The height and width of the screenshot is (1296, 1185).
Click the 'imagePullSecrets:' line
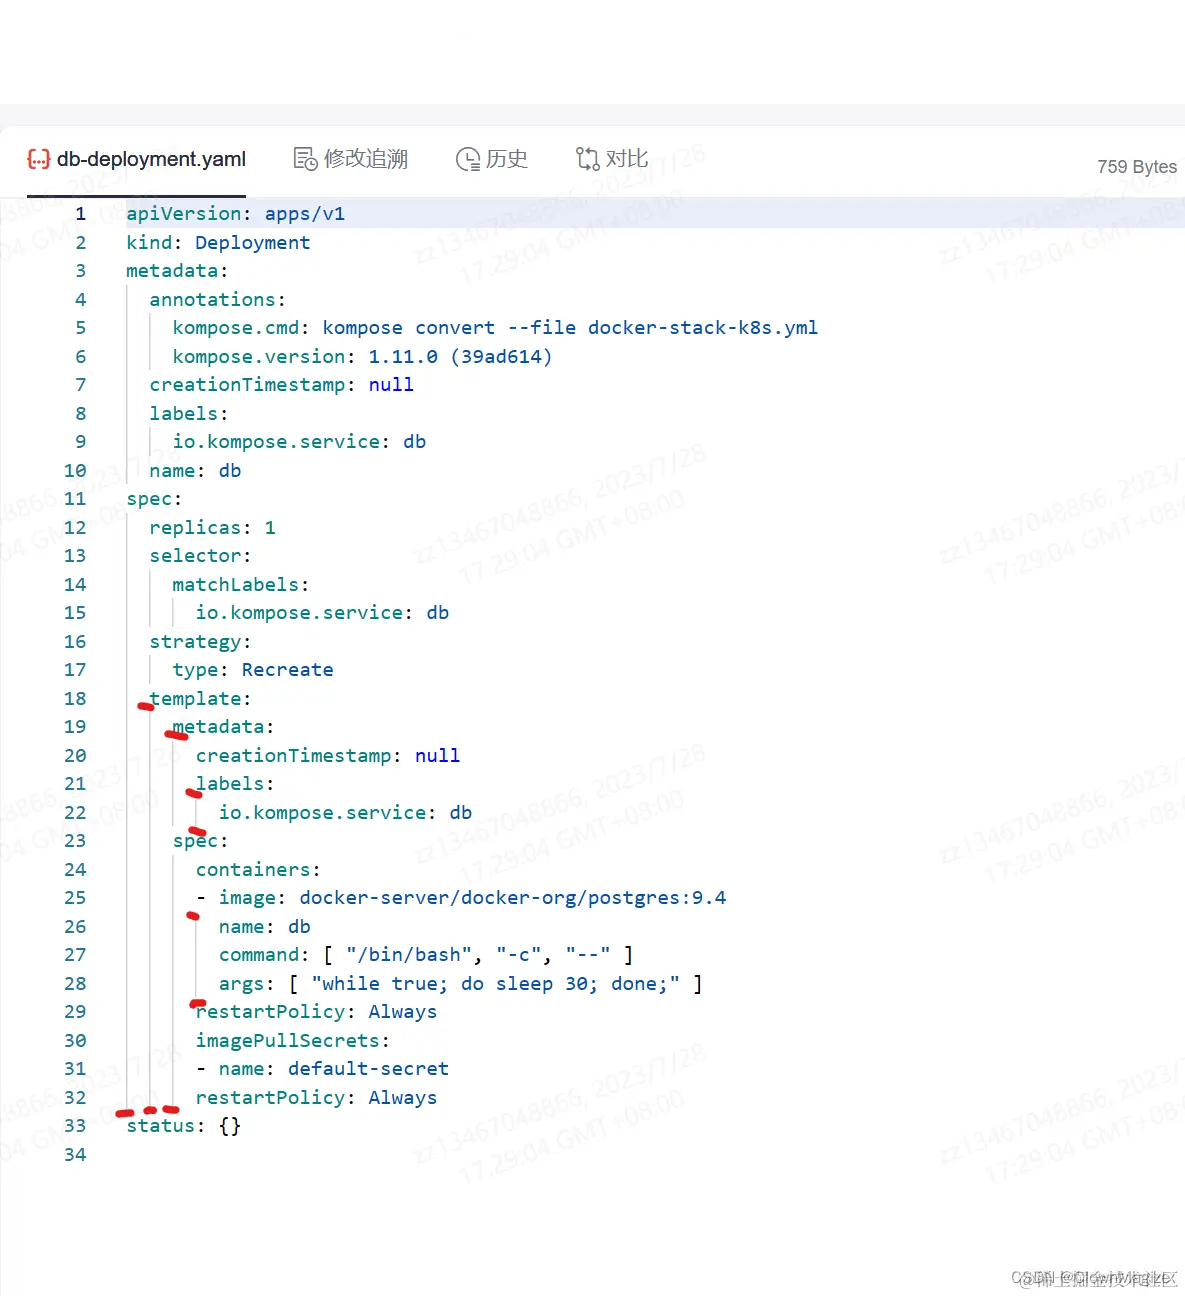293,1041
